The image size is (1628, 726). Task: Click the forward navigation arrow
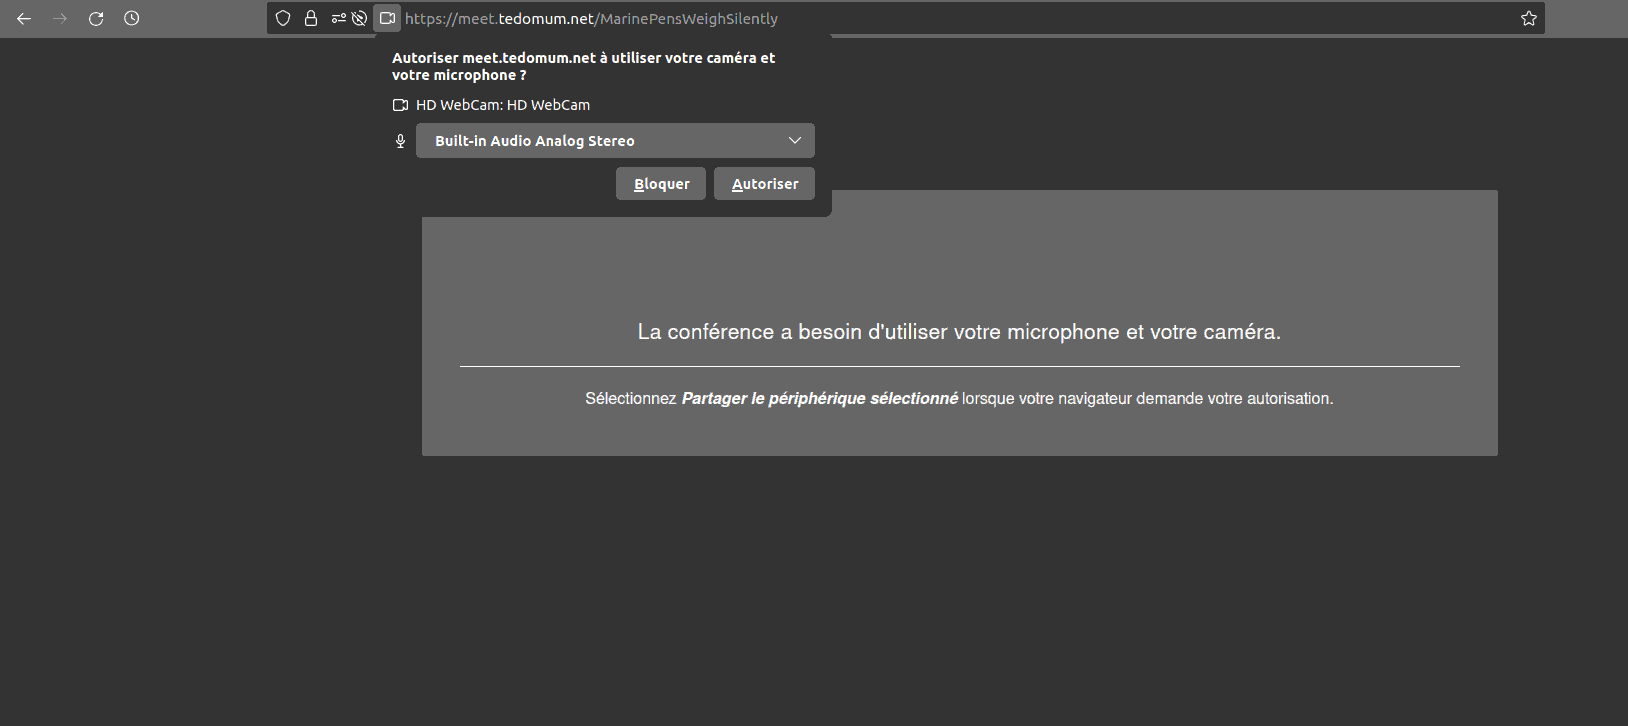(60, 19)
